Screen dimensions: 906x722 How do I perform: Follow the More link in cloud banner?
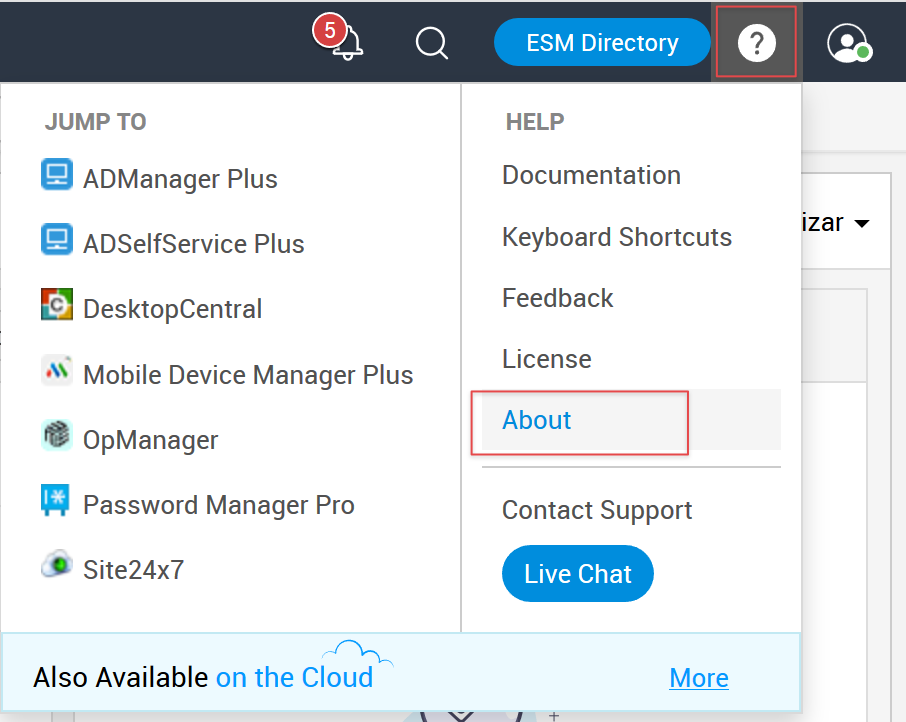(x=699, y=678)
